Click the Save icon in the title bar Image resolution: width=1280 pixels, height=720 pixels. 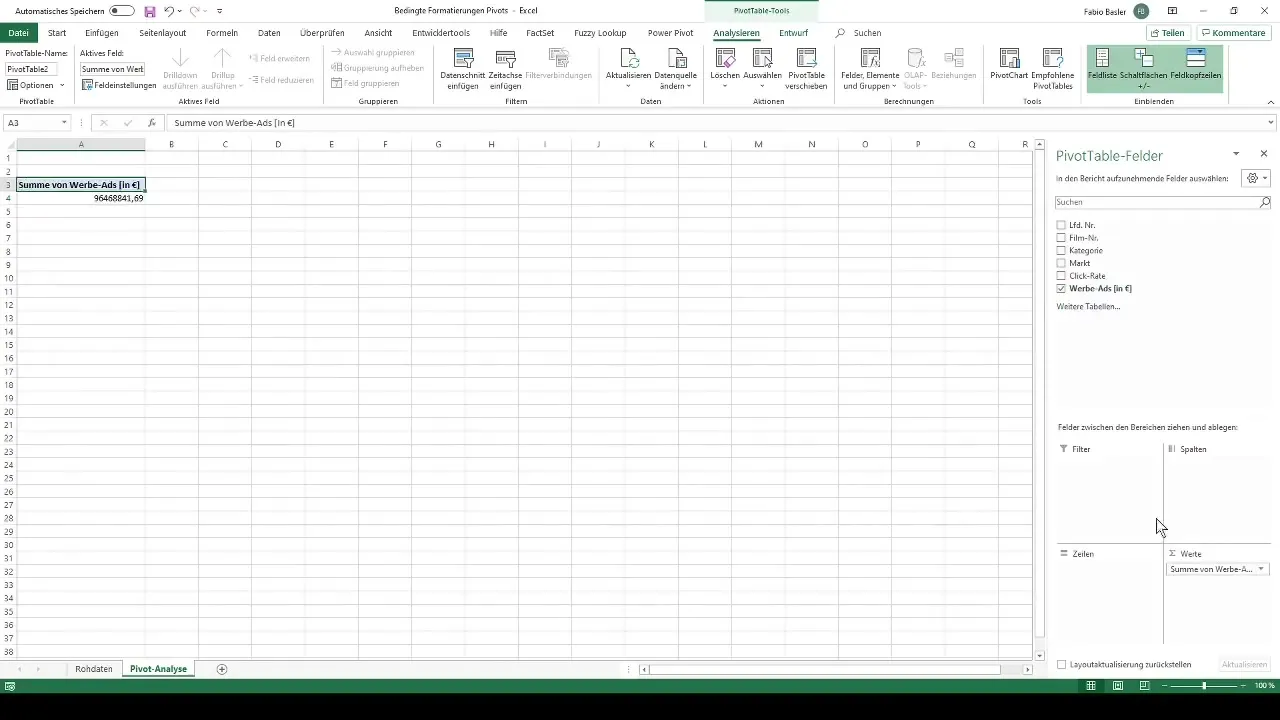pos(150,10)
